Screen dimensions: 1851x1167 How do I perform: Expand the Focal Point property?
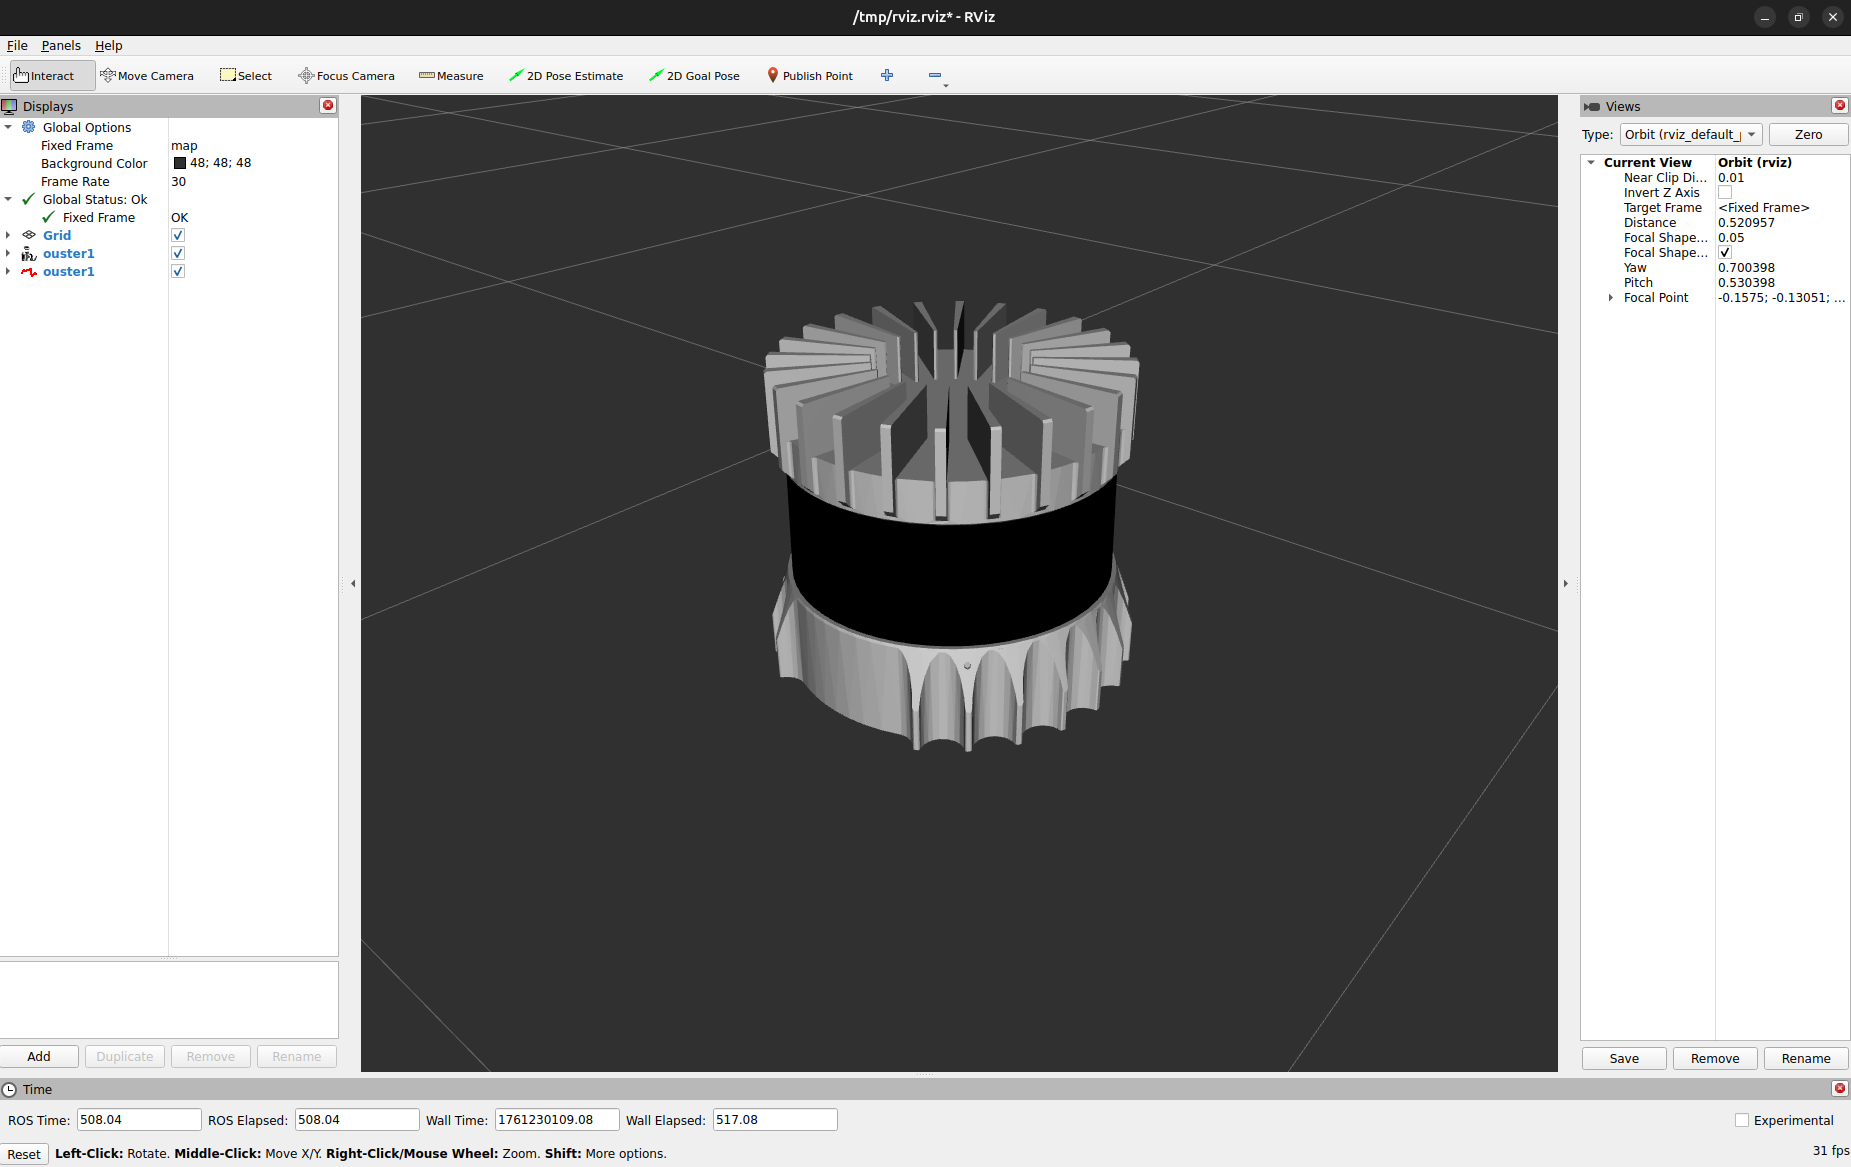click(1610, 298)
